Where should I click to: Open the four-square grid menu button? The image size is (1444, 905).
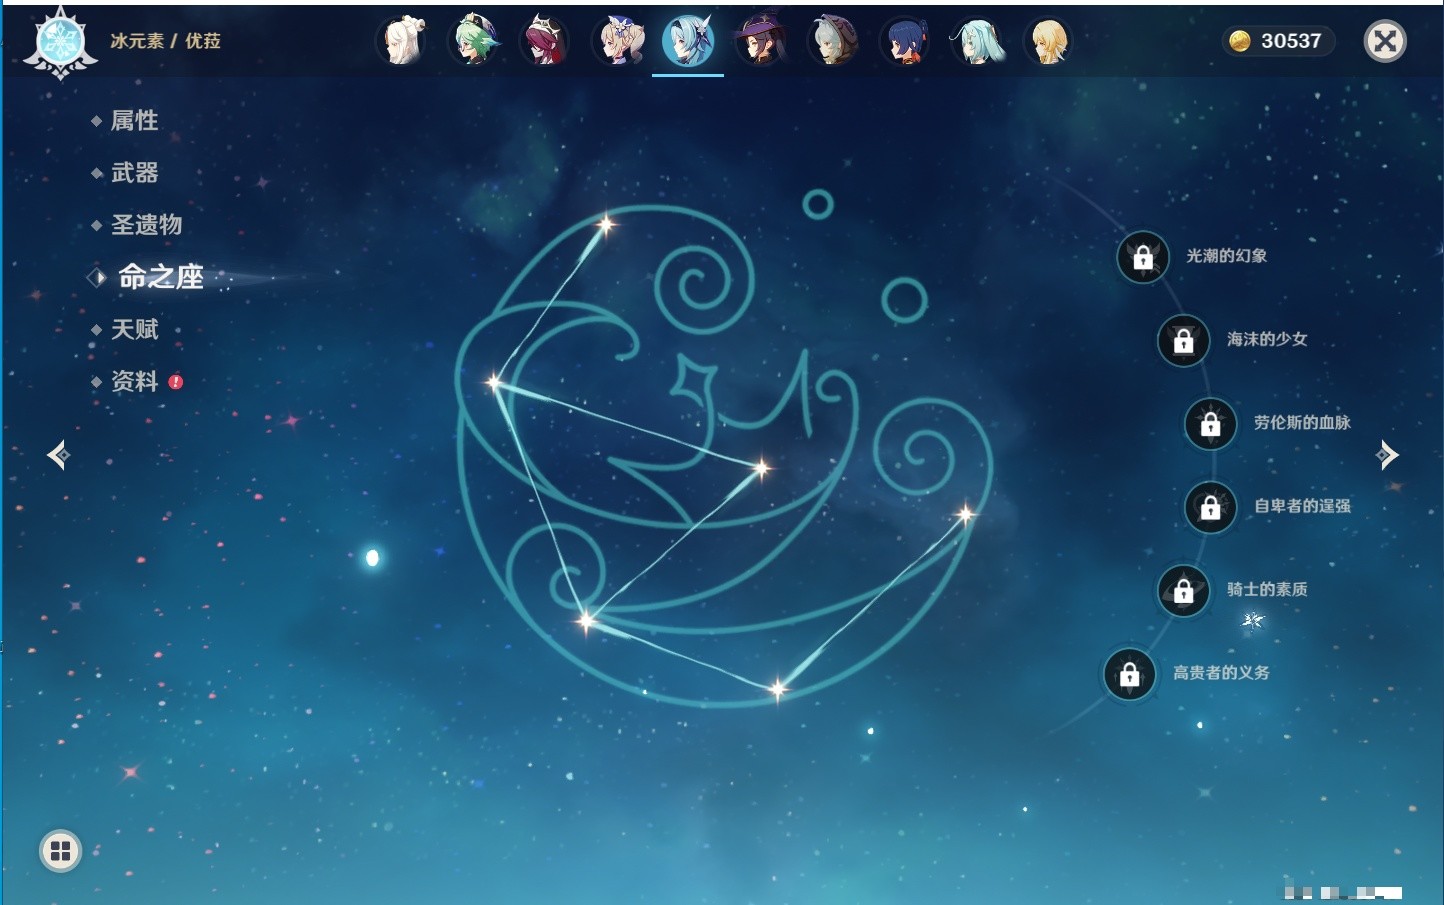(60, 851)
